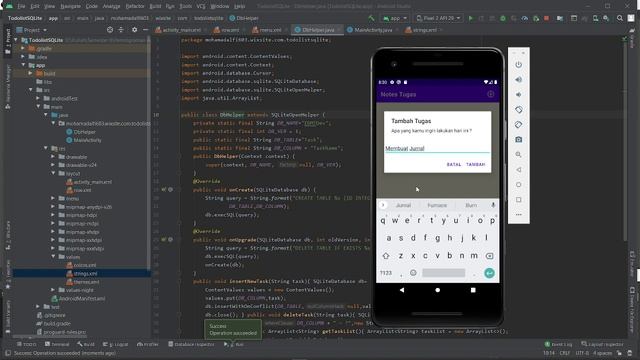Open search everywhere magnifier icon
The width and height of the screenshot is (640, 360).
tap(620, 18)
